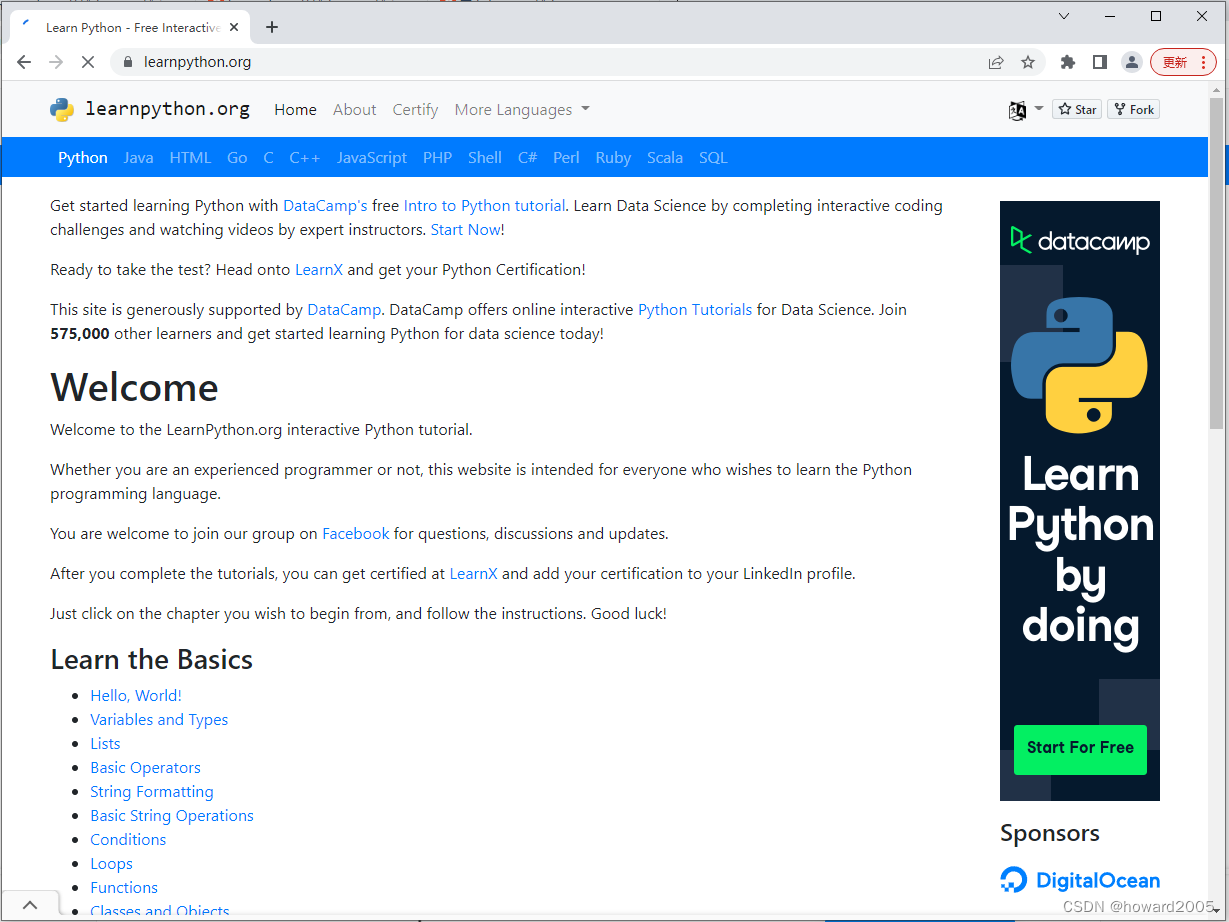Click the tab search chevron in title bar
Image resolution: width=1229 pixels, height=922 pixels.
(1064, 16)
